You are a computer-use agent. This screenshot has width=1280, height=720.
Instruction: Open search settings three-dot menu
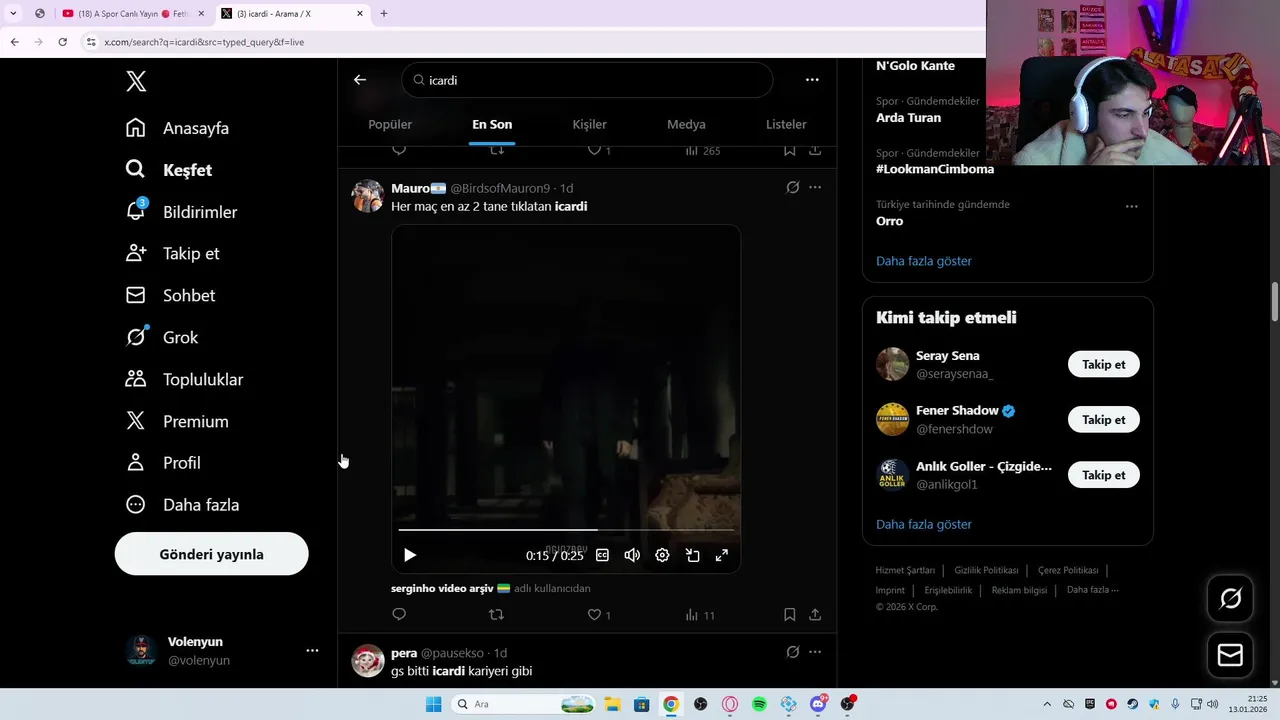click(x=812, y=80)
